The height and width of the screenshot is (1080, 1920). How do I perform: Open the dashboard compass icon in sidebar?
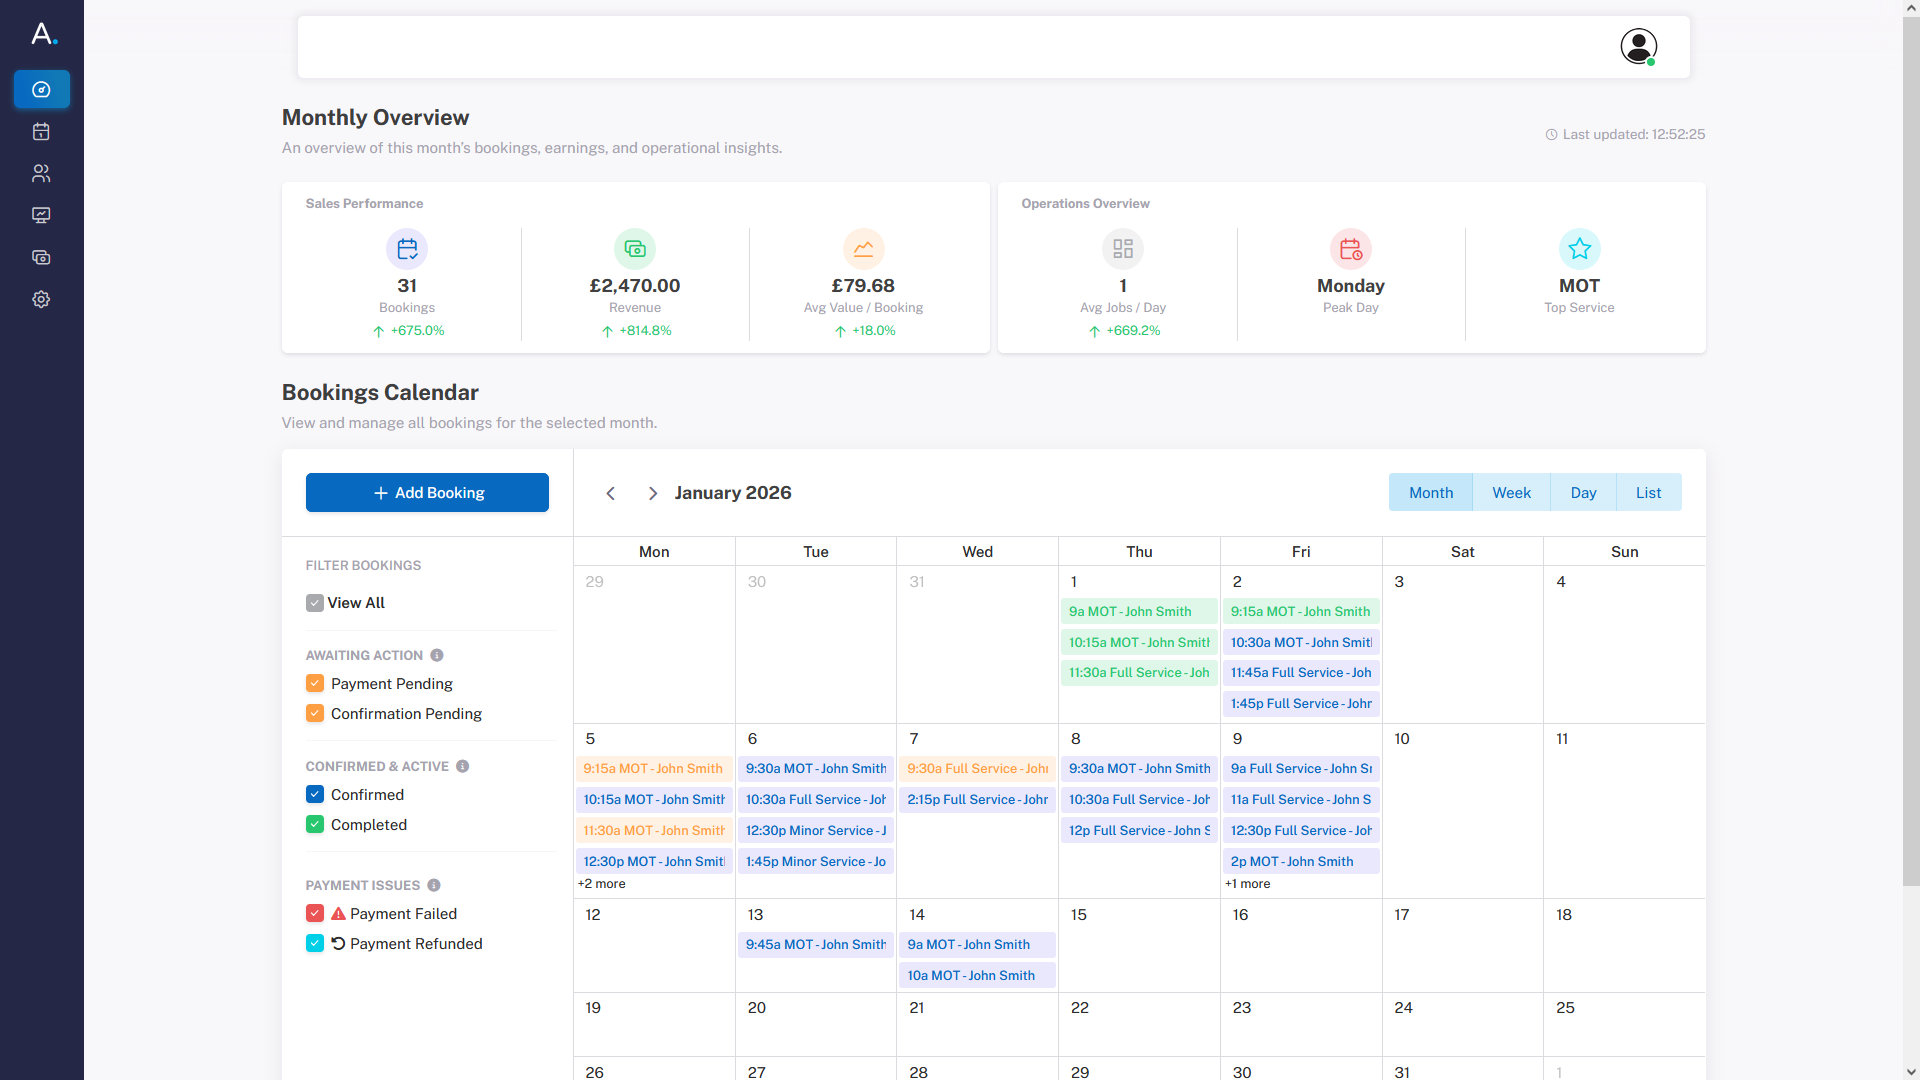point(41,90)
